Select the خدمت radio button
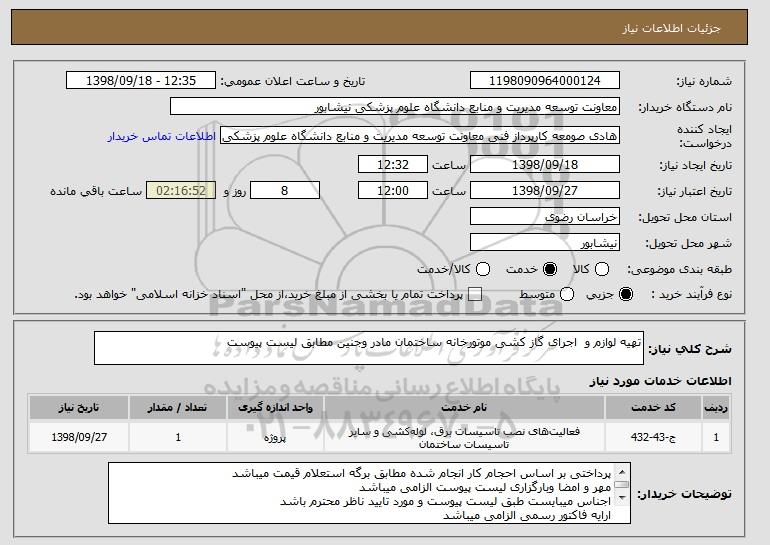The image size is (770, 545). (x=550, y=269)
